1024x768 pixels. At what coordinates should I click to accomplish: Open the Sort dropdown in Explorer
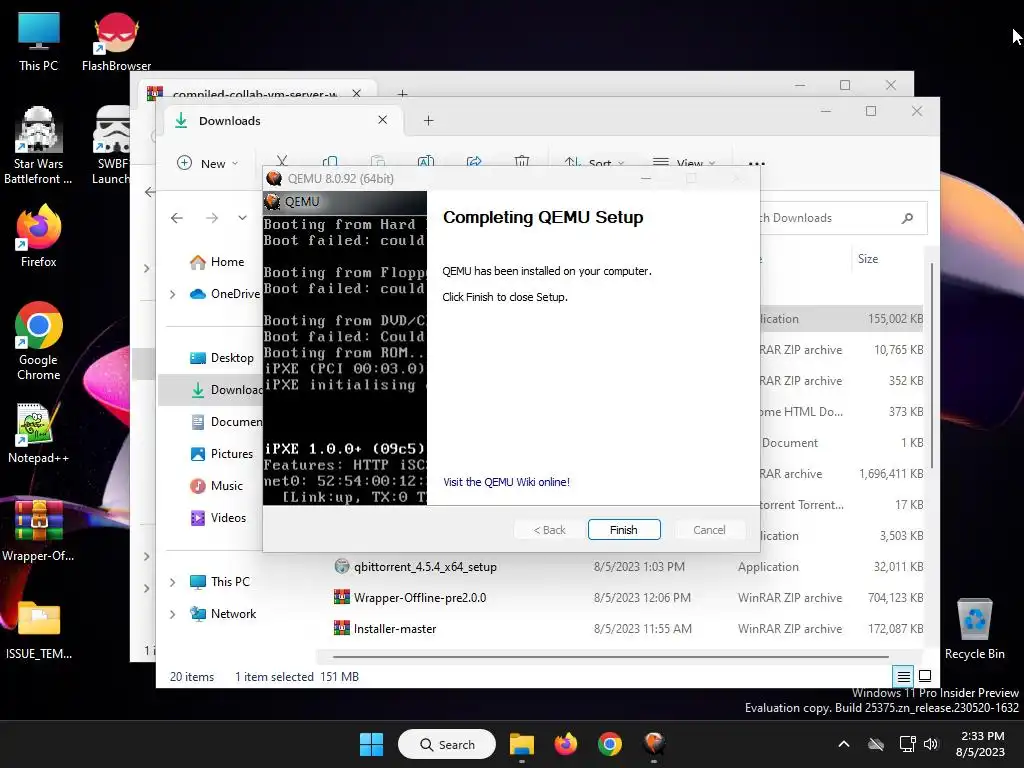(594, 163)
